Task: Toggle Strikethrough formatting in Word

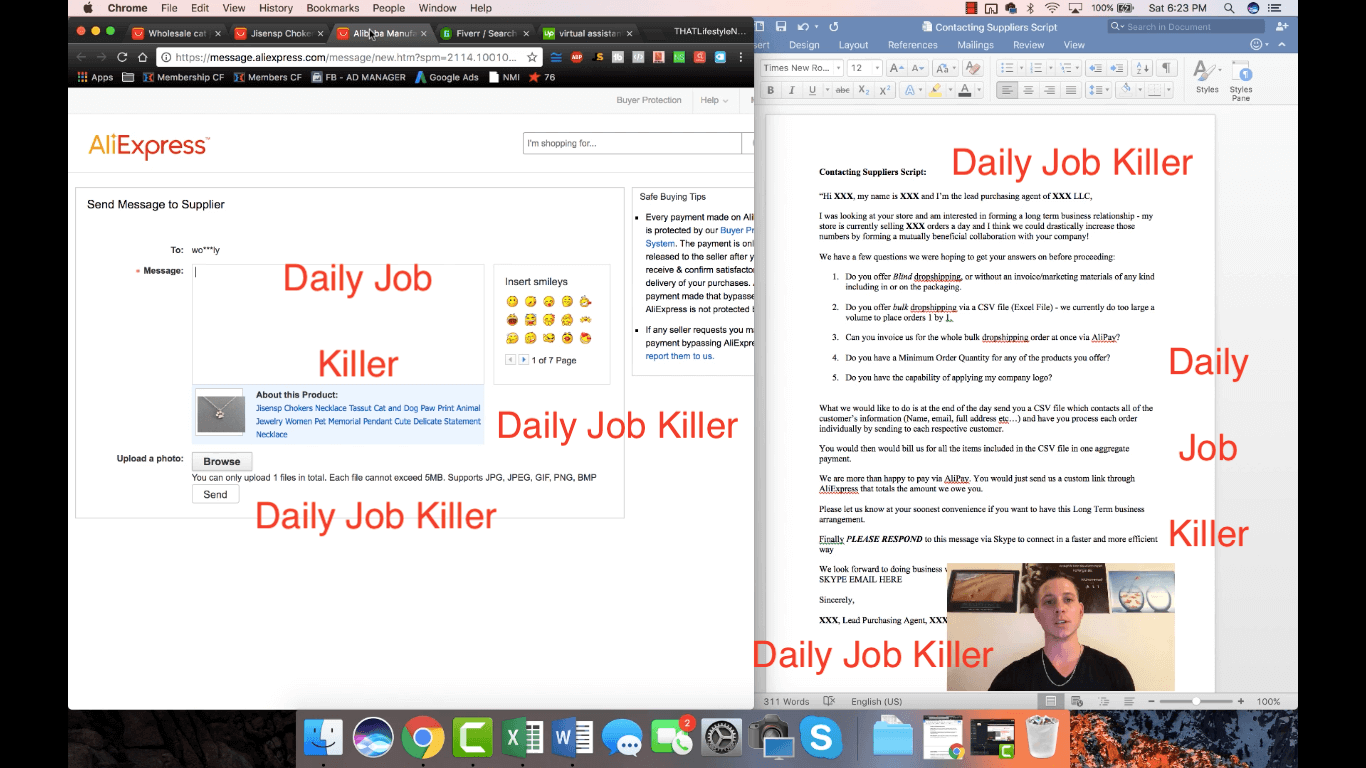Action: click(x=842, y=90)
